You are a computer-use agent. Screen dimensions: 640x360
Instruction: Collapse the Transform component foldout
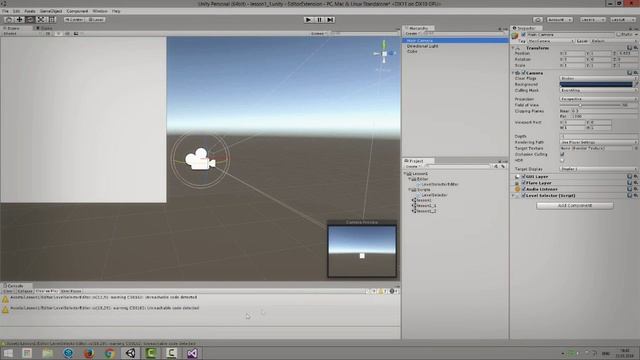pyautogui.click(x=513, y=48)
